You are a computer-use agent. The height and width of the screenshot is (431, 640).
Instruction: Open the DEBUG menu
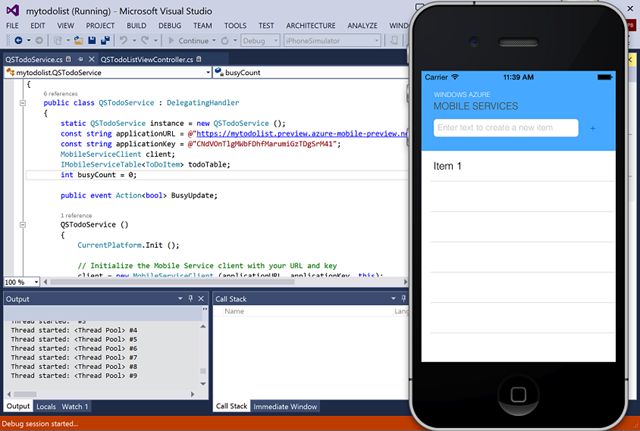click(x=170, y=25)
